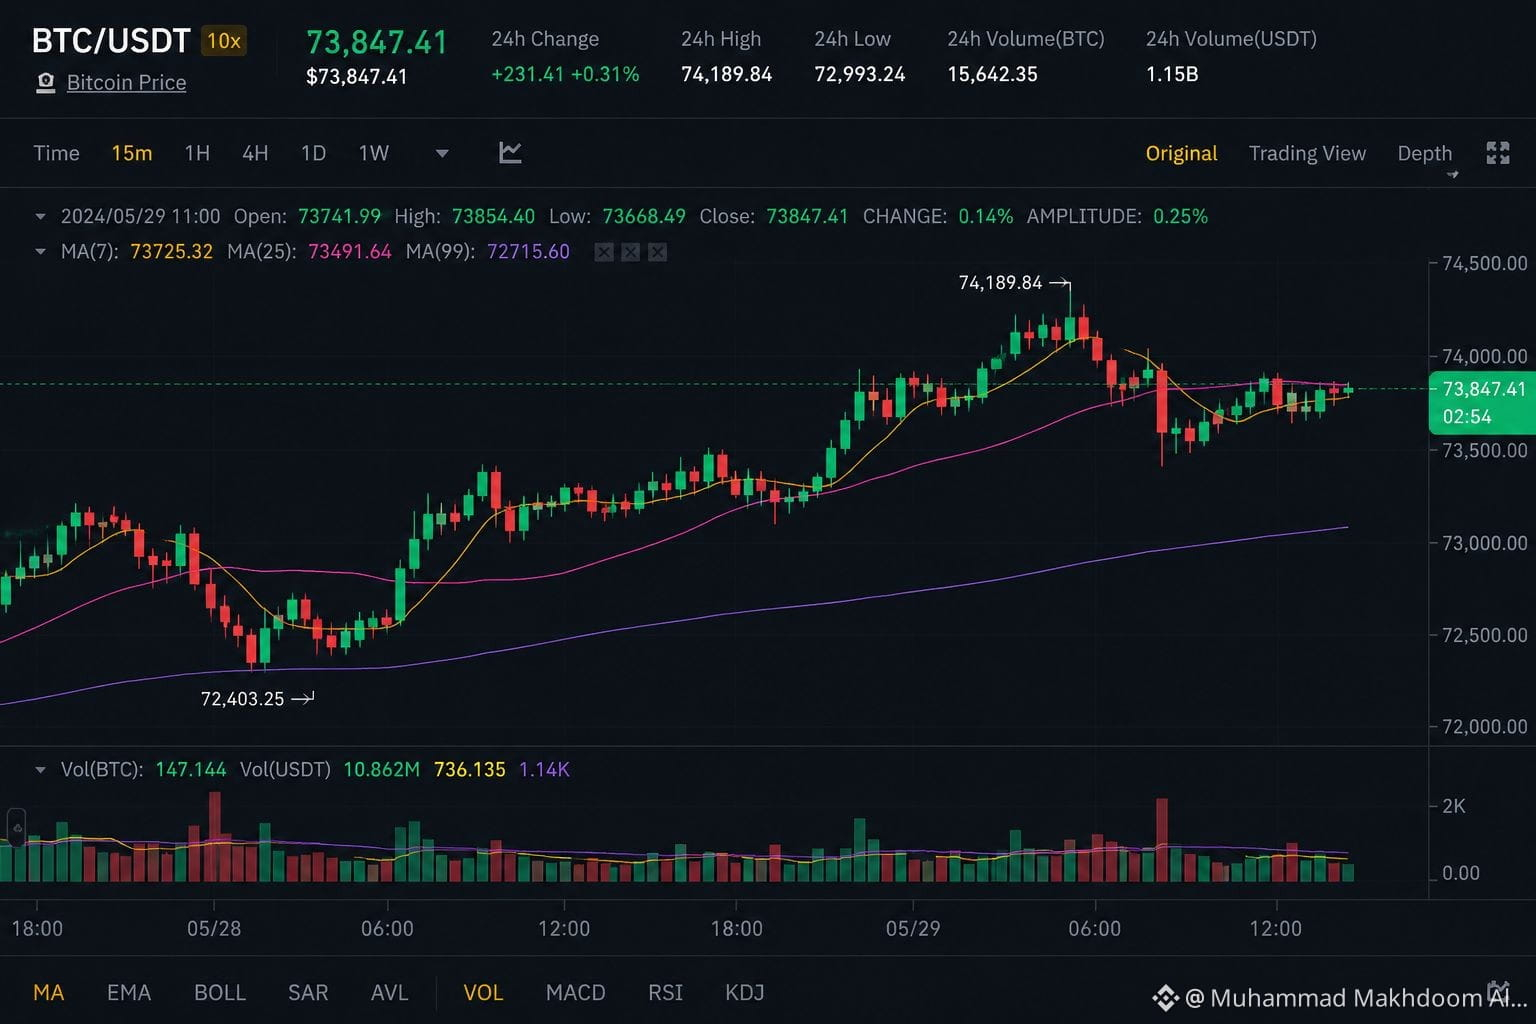Click the 72,403.25 low marker on chart
This screenshot has height=1024, width=1536.
[x=243, y=699]
